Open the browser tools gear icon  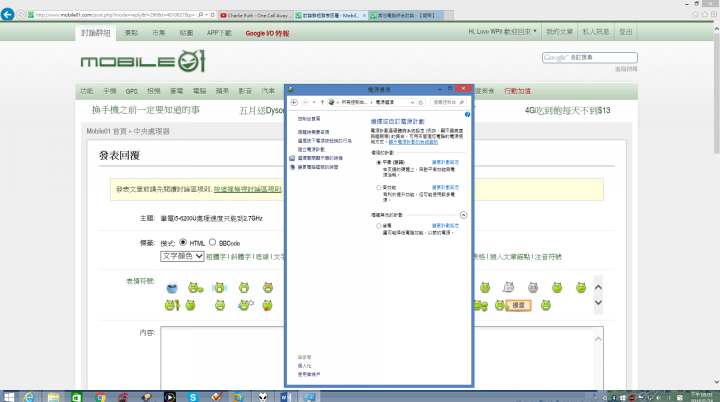pyautogui.click(x=714, y=15)
